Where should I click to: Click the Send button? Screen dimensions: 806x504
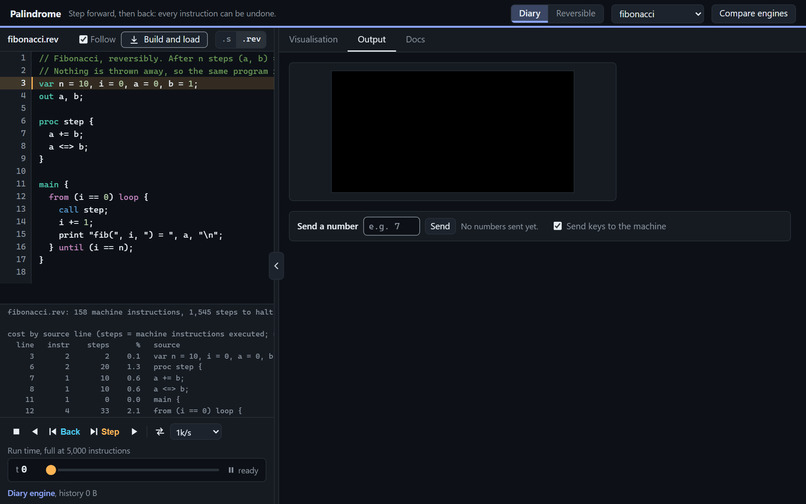tap(440, 226)
